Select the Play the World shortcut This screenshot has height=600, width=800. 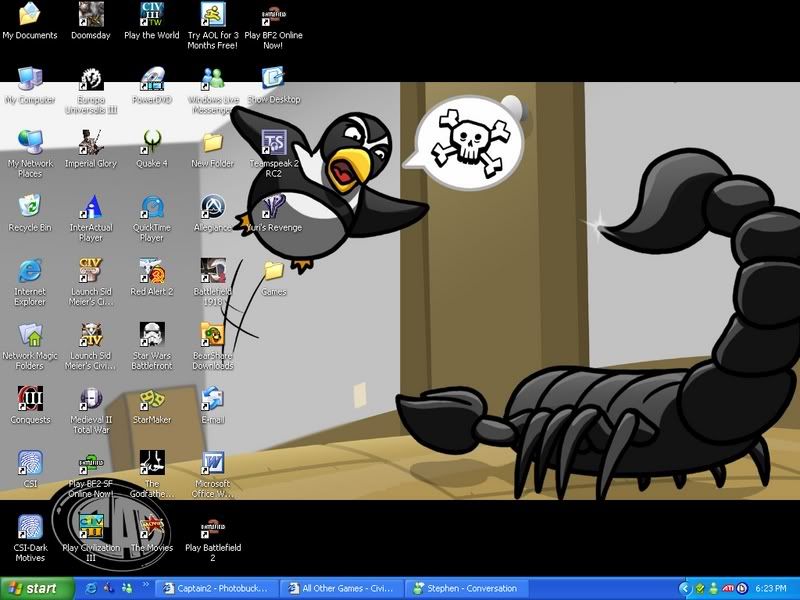tap(152, 21)
